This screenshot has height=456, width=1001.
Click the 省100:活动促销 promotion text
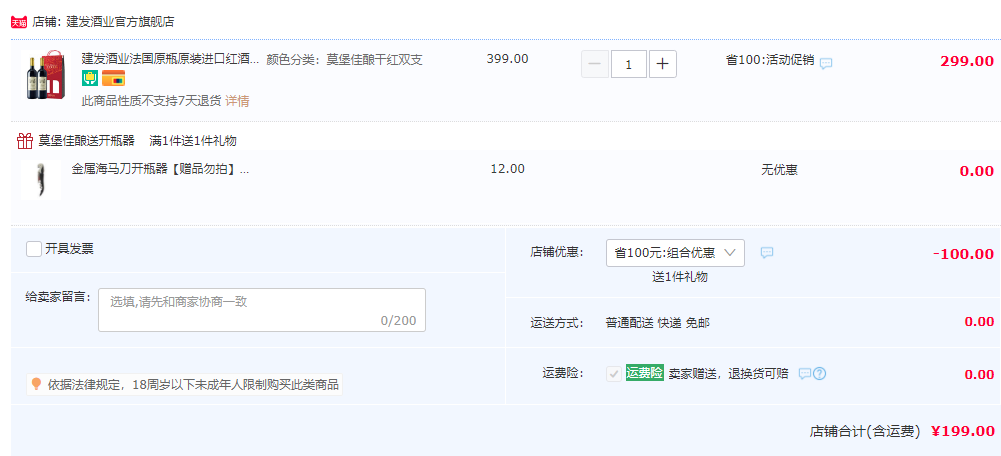tap(770, 60)
